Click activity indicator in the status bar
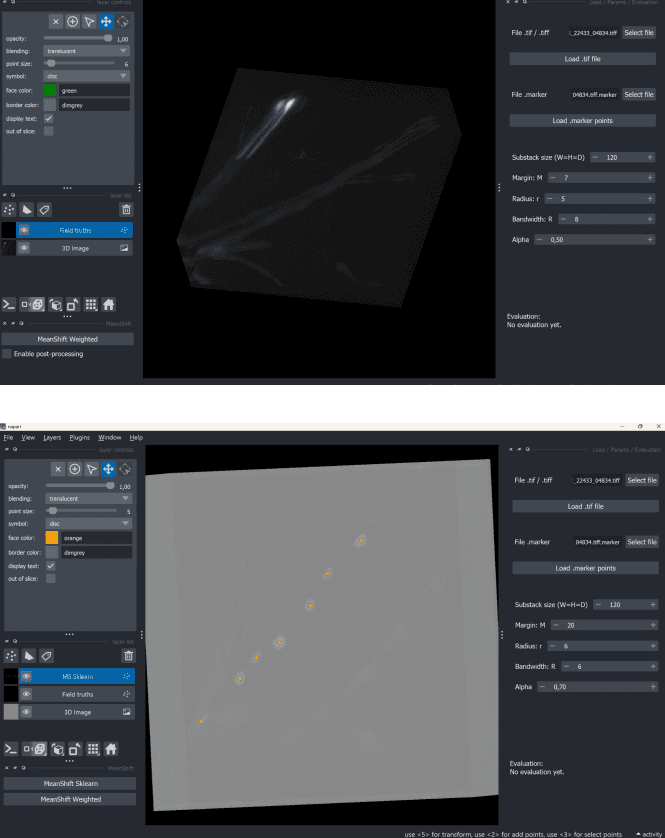This screenshot has height=838, width=665. point(648,834)
